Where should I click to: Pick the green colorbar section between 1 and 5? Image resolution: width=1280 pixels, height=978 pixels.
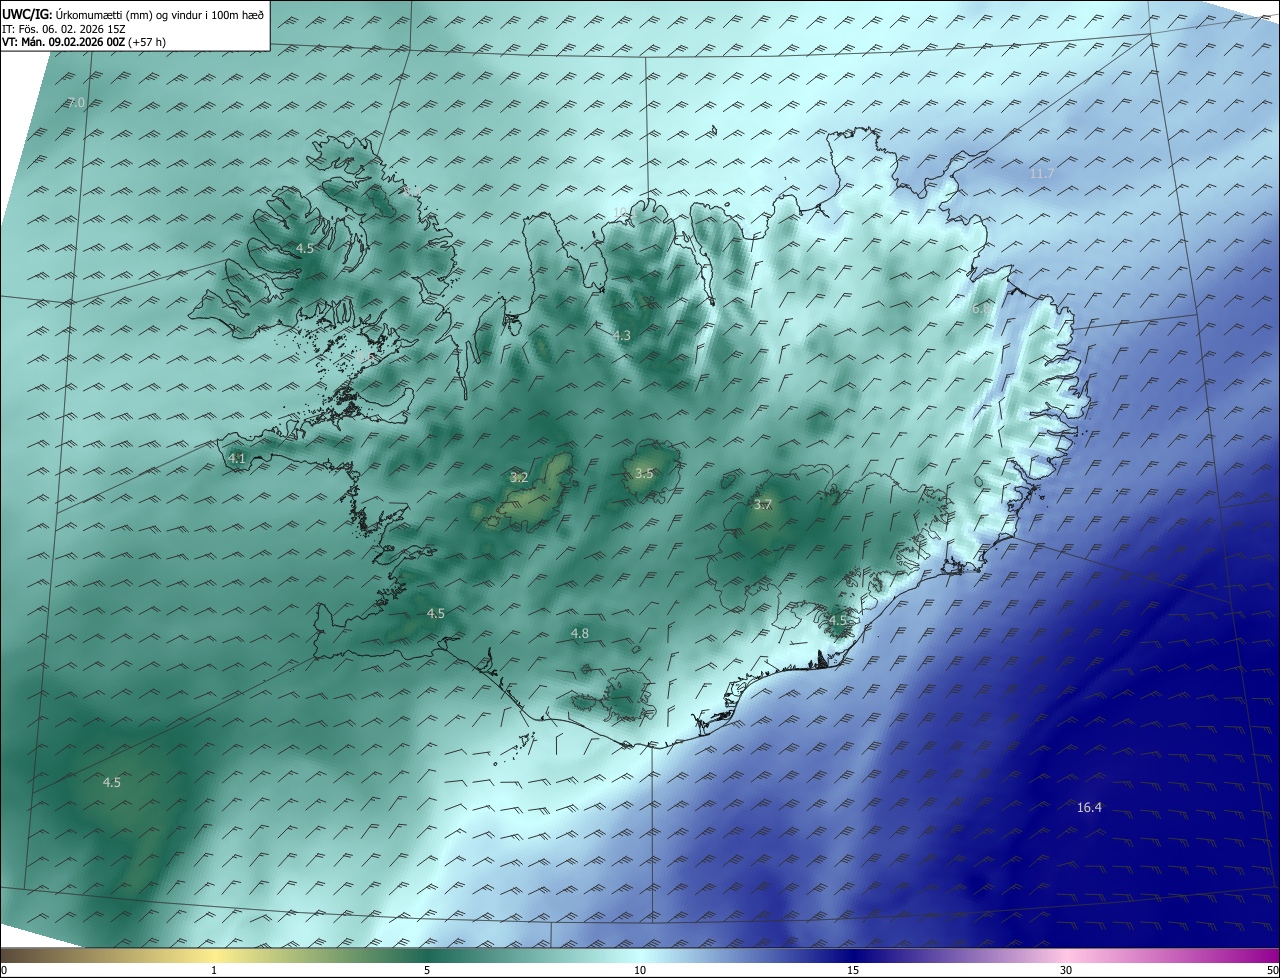(x=320, y=955)
